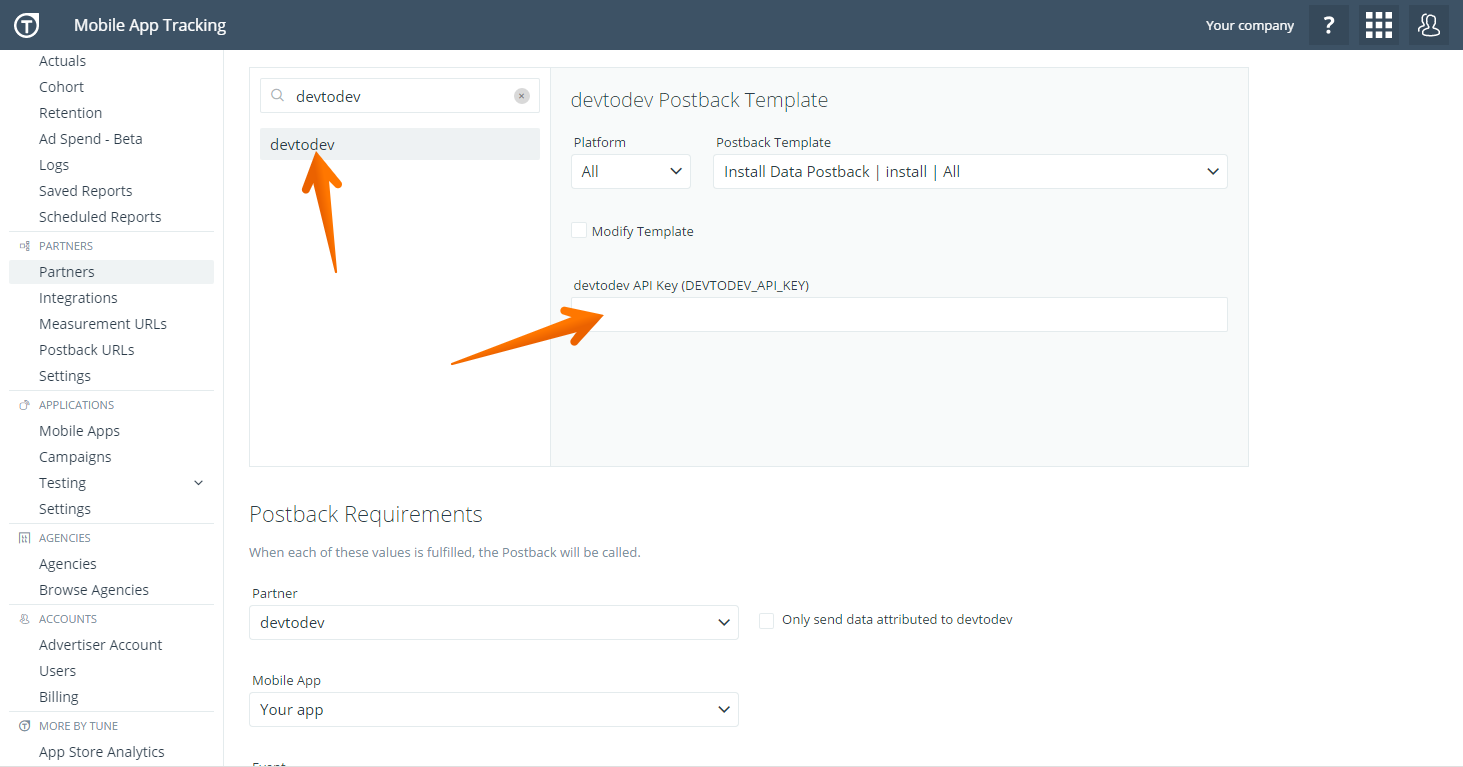Open the Ad Spend - Beta report
Image resolution: width=1463 pixels, height=767 pixels.
point(90,139)
